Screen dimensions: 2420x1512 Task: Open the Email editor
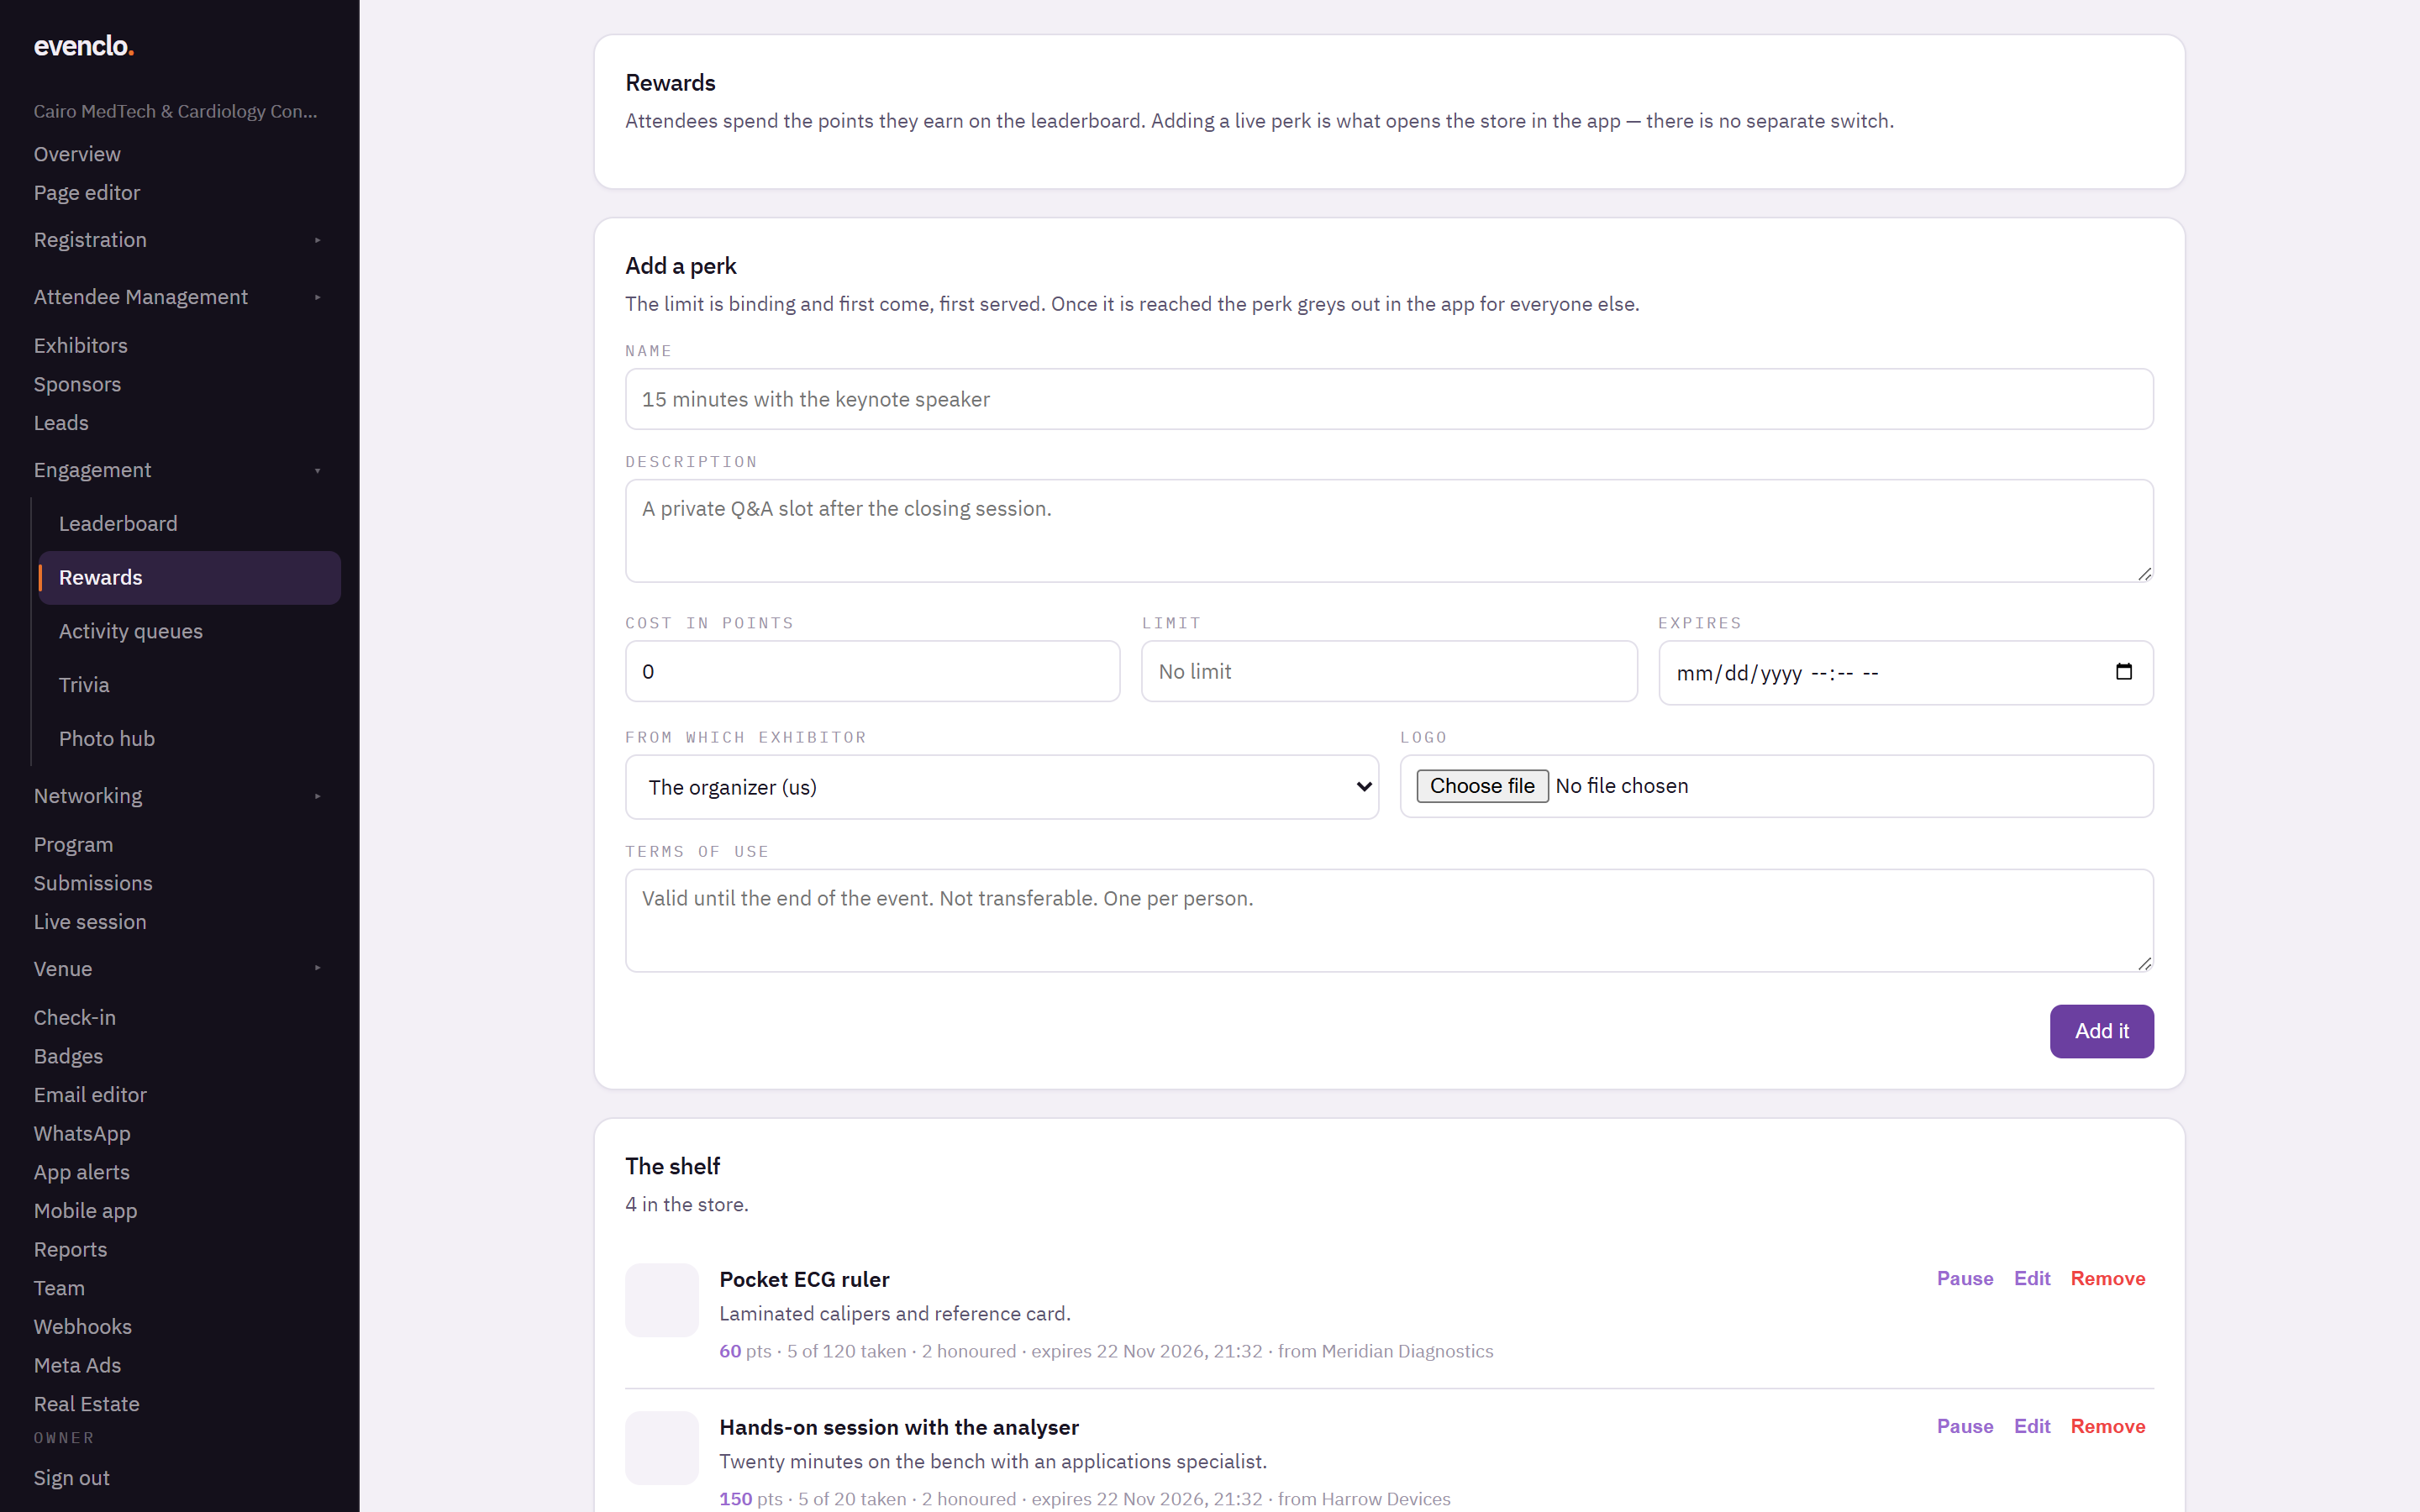(x=90, y=1095)
